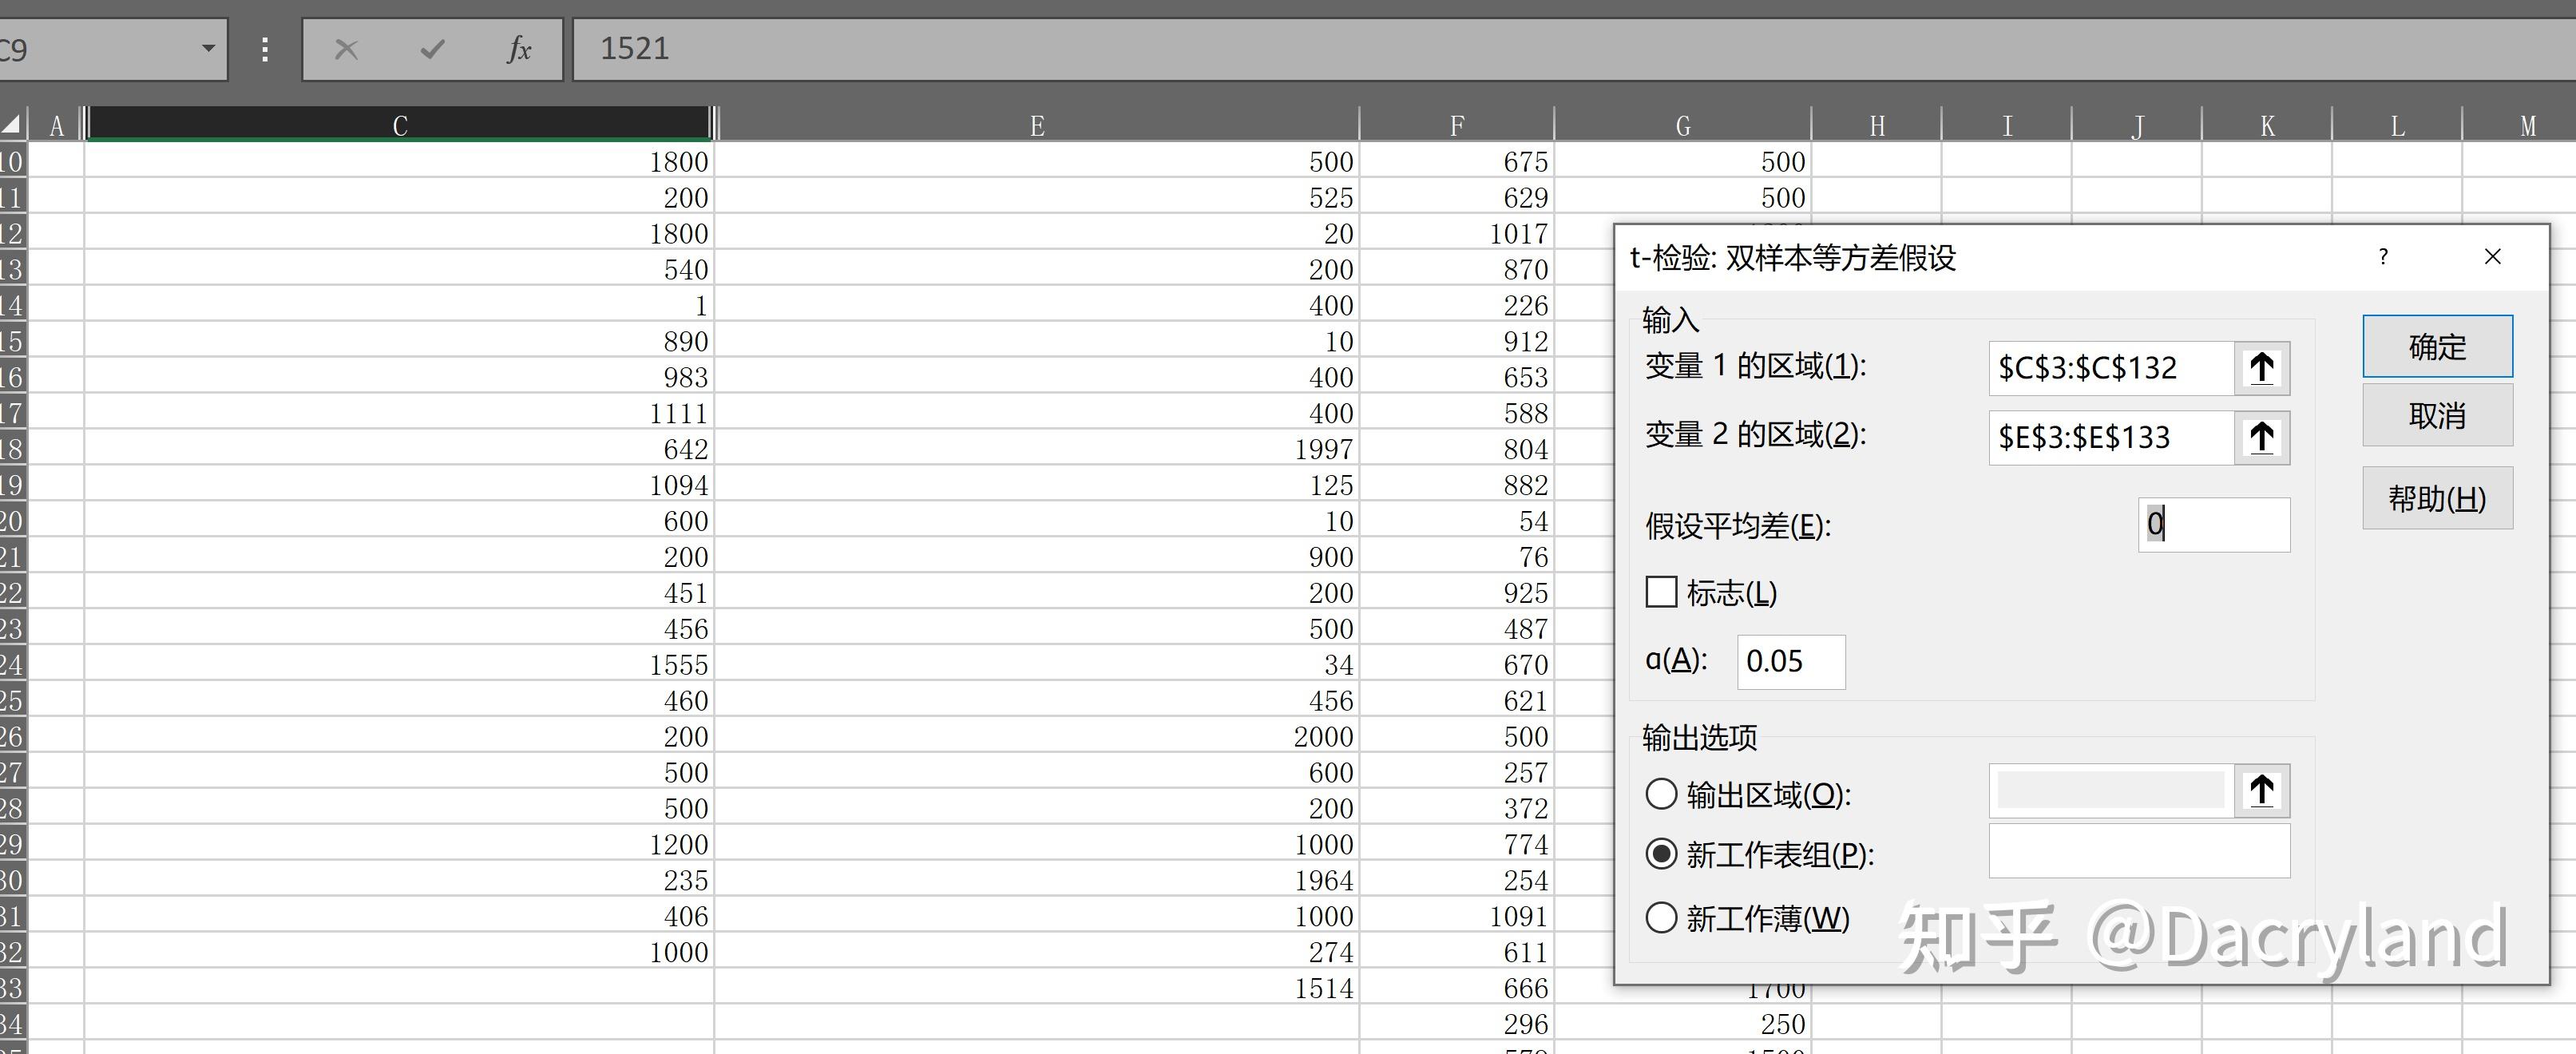Click the dialog question mark help icon

click(x=2383, y=257)
